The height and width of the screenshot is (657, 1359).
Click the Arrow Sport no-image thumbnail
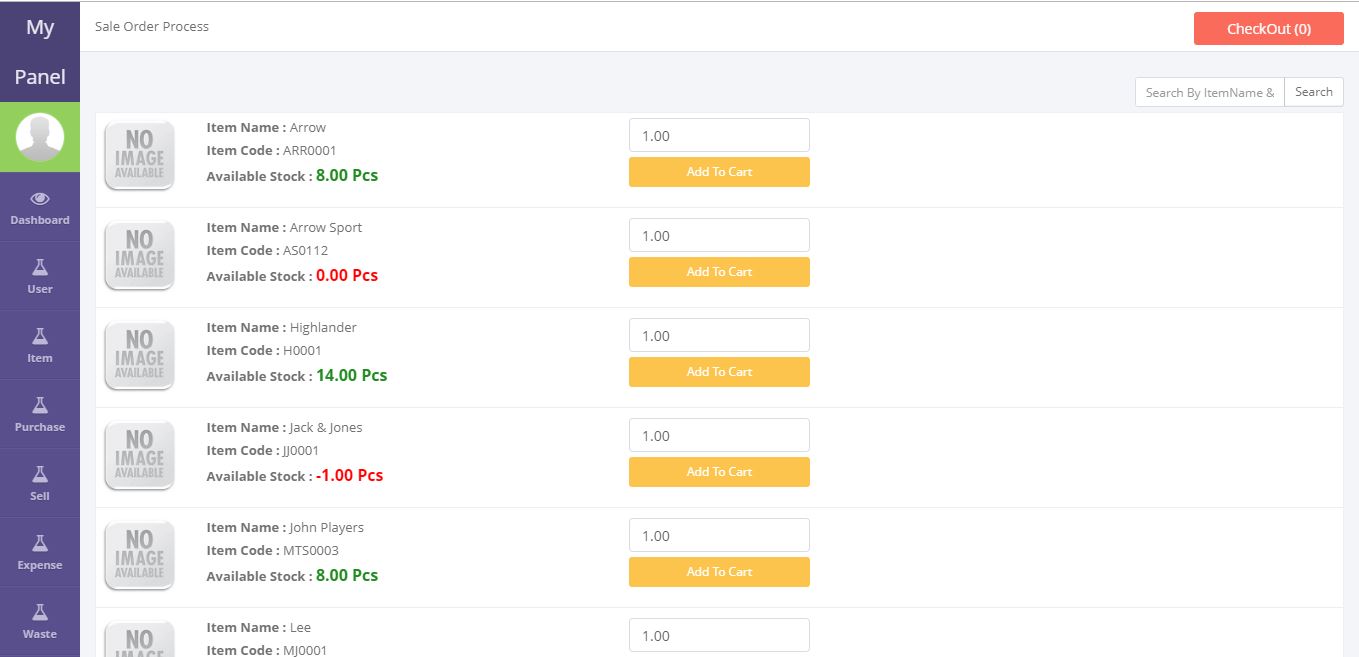coord(139,256)
